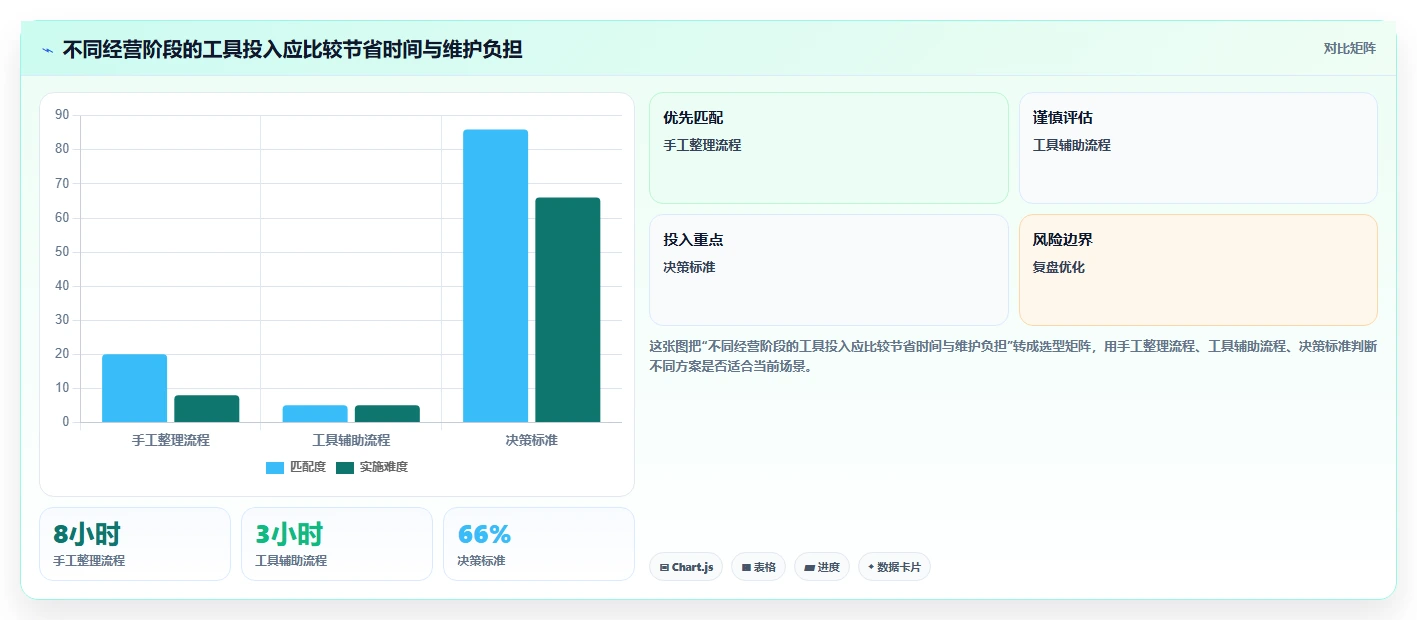Viewport: 1417px width, 620px height.
Task: Click the 对比矩阵 label in the header
Action: coord(1349,48)
